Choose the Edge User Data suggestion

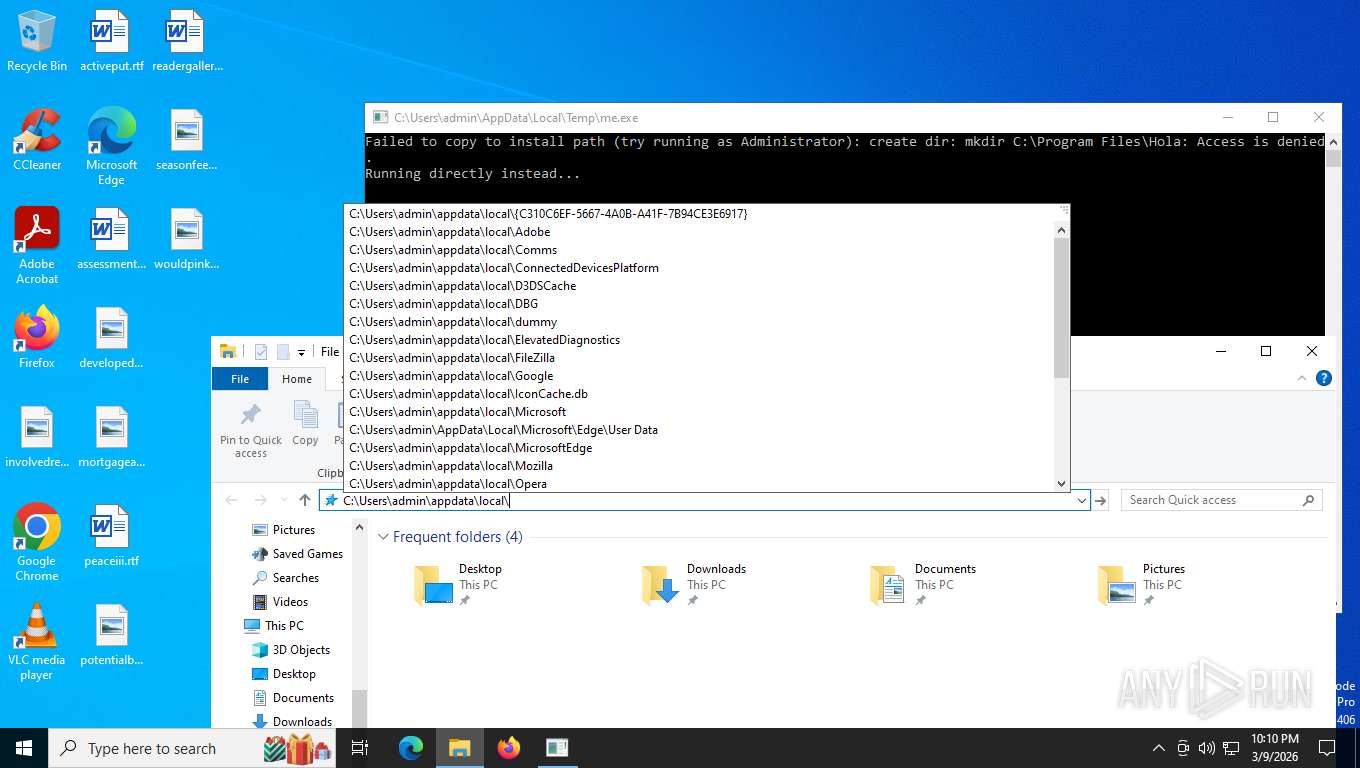699,430
